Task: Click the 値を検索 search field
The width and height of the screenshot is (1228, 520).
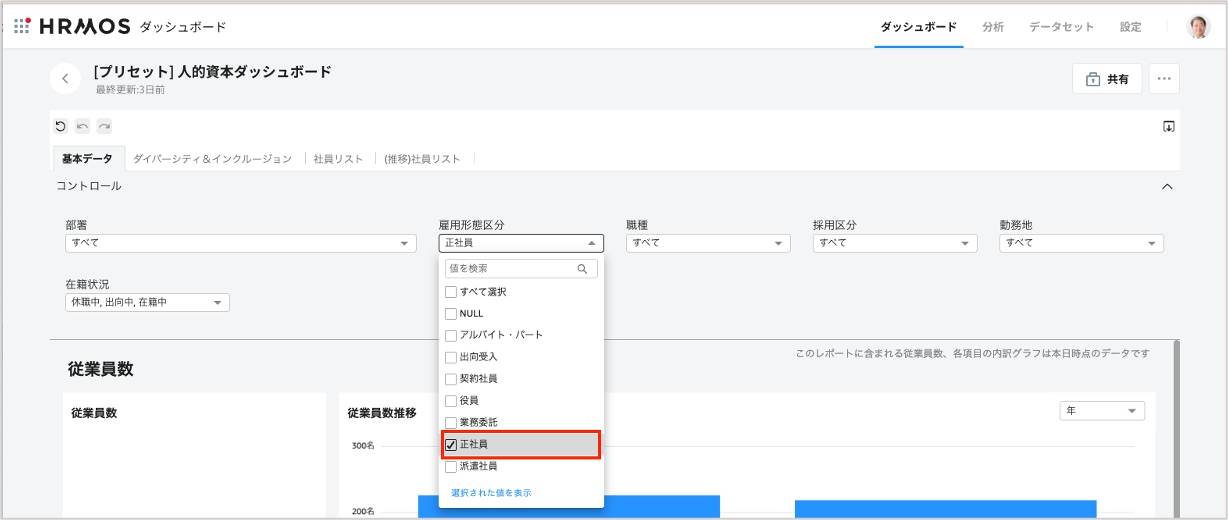Action: (x=512, y=269)
